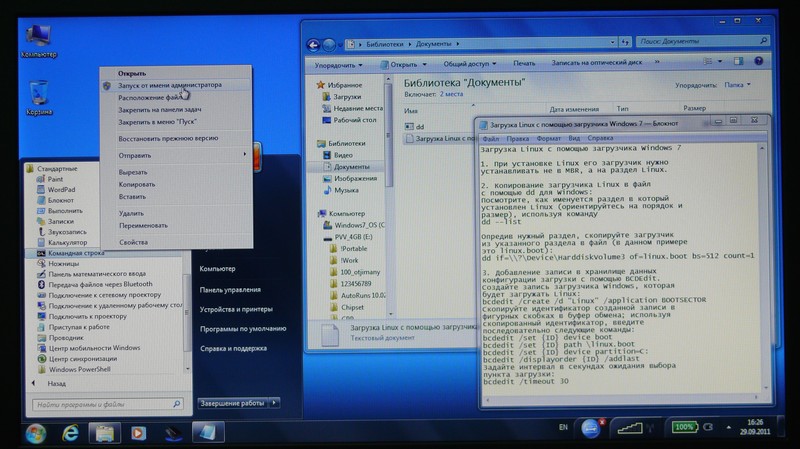Select PVV_4GB (E:) in the navigation pane
800x449 pixels.
(x=353, y=237)
